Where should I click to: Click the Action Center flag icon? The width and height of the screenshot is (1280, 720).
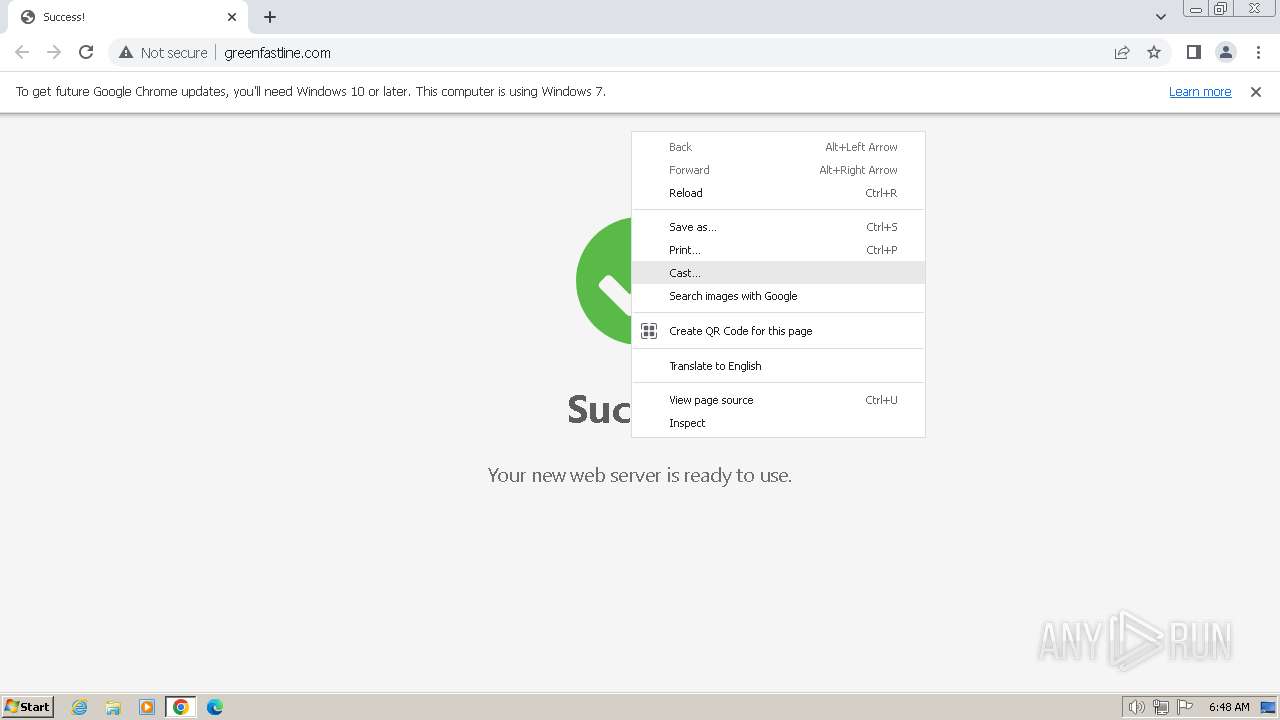[1185, 707]
